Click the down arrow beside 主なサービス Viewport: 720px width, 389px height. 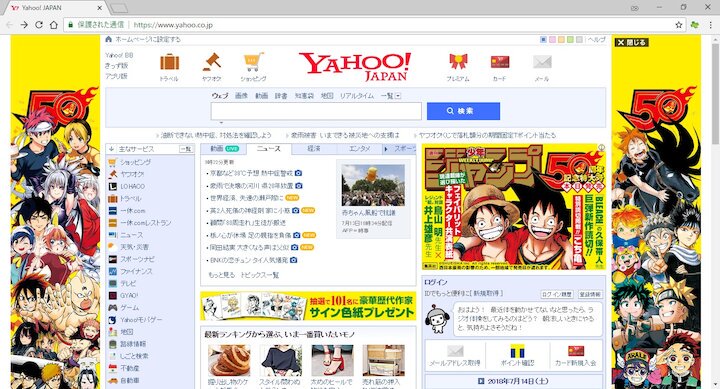click(111, 149)
